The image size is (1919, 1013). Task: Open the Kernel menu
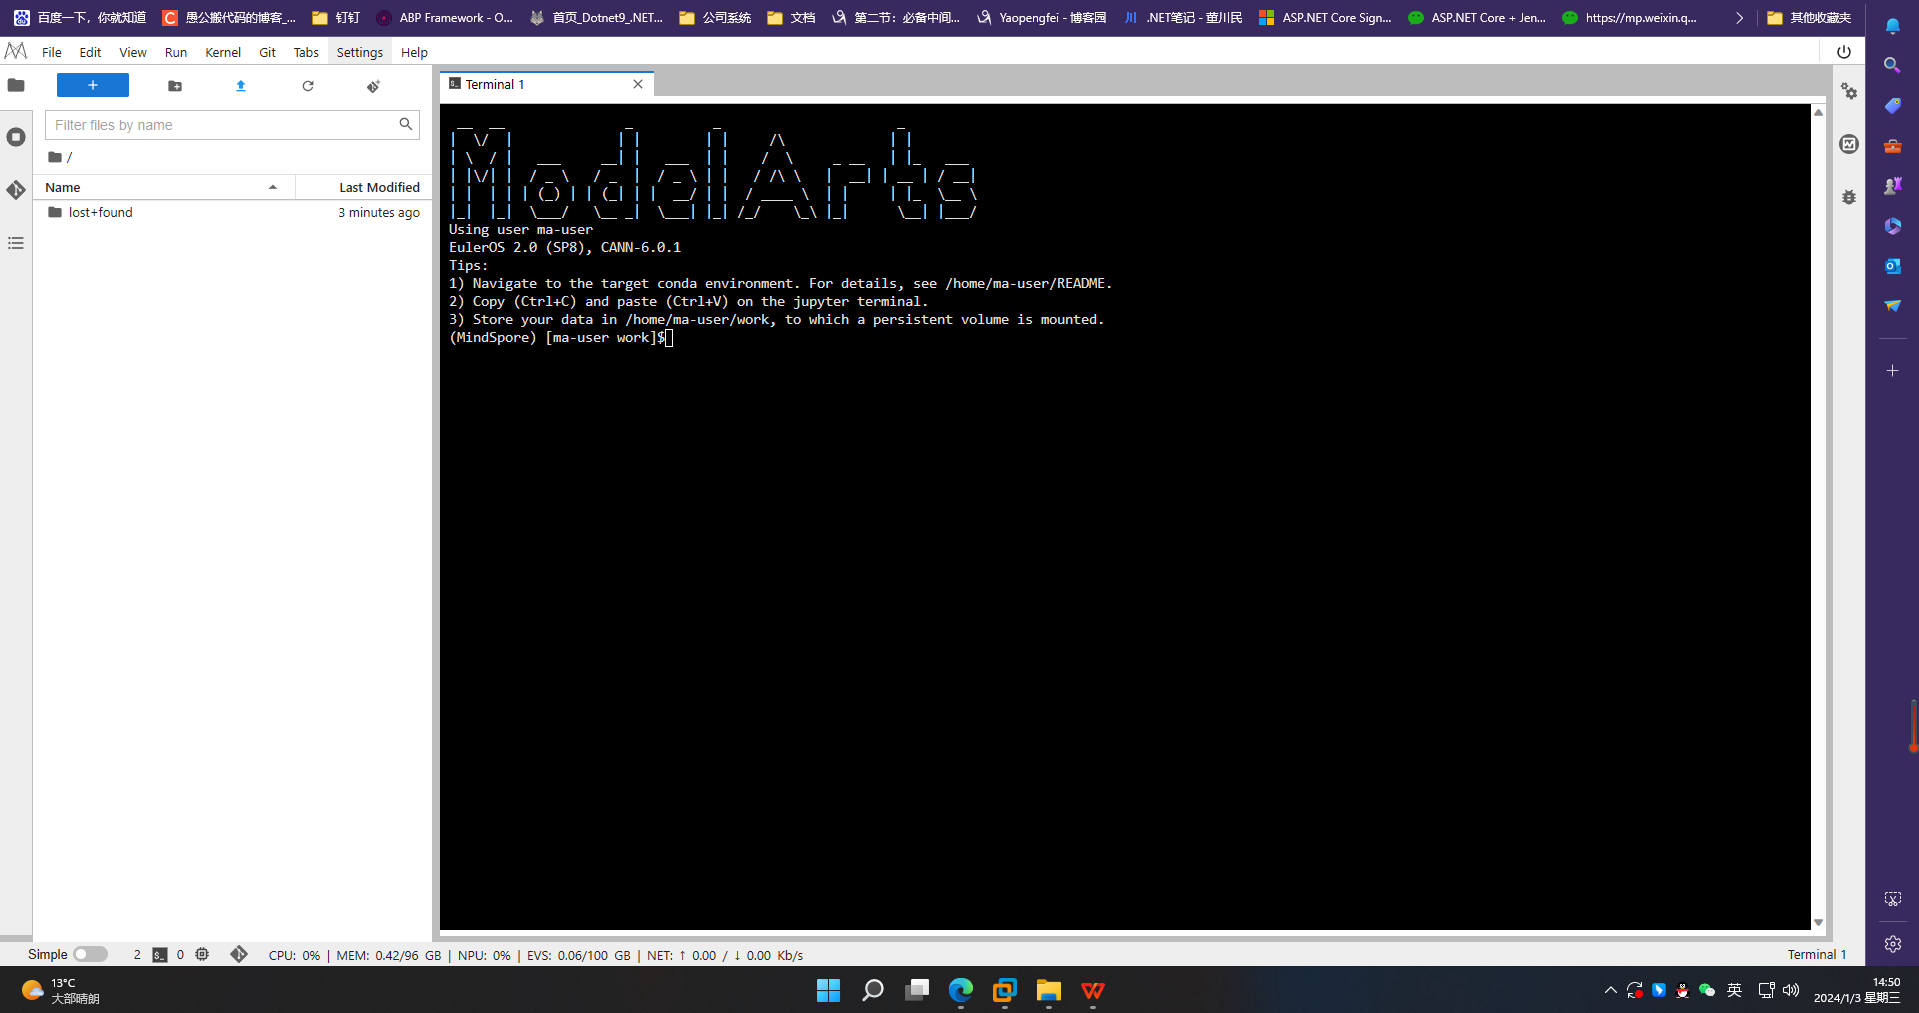coord(223,52)
